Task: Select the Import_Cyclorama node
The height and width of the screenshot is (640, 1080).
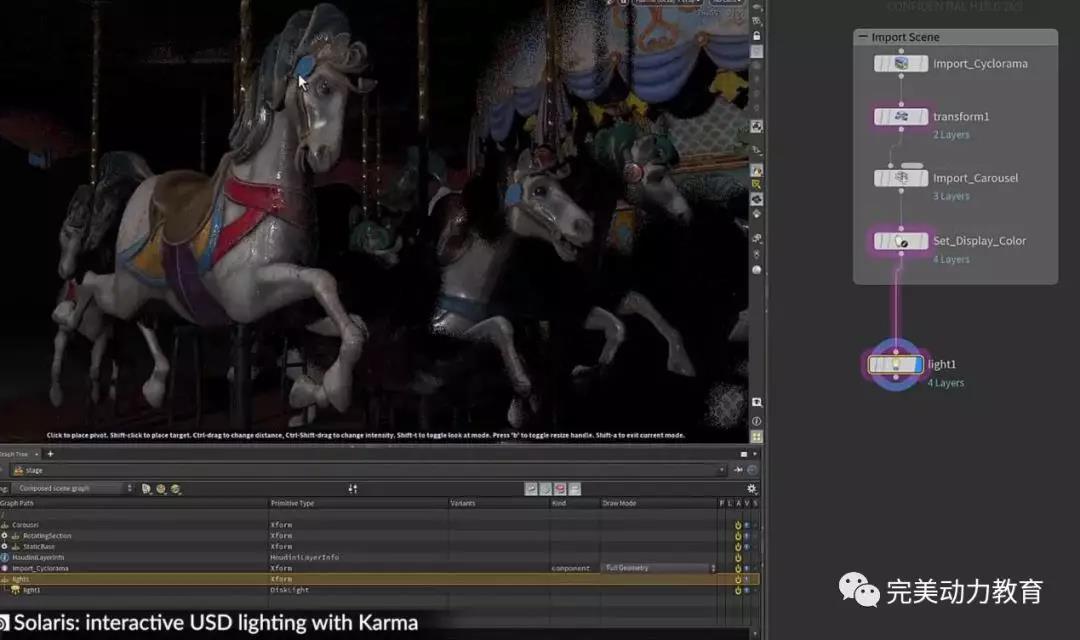Action: [901, 64]
